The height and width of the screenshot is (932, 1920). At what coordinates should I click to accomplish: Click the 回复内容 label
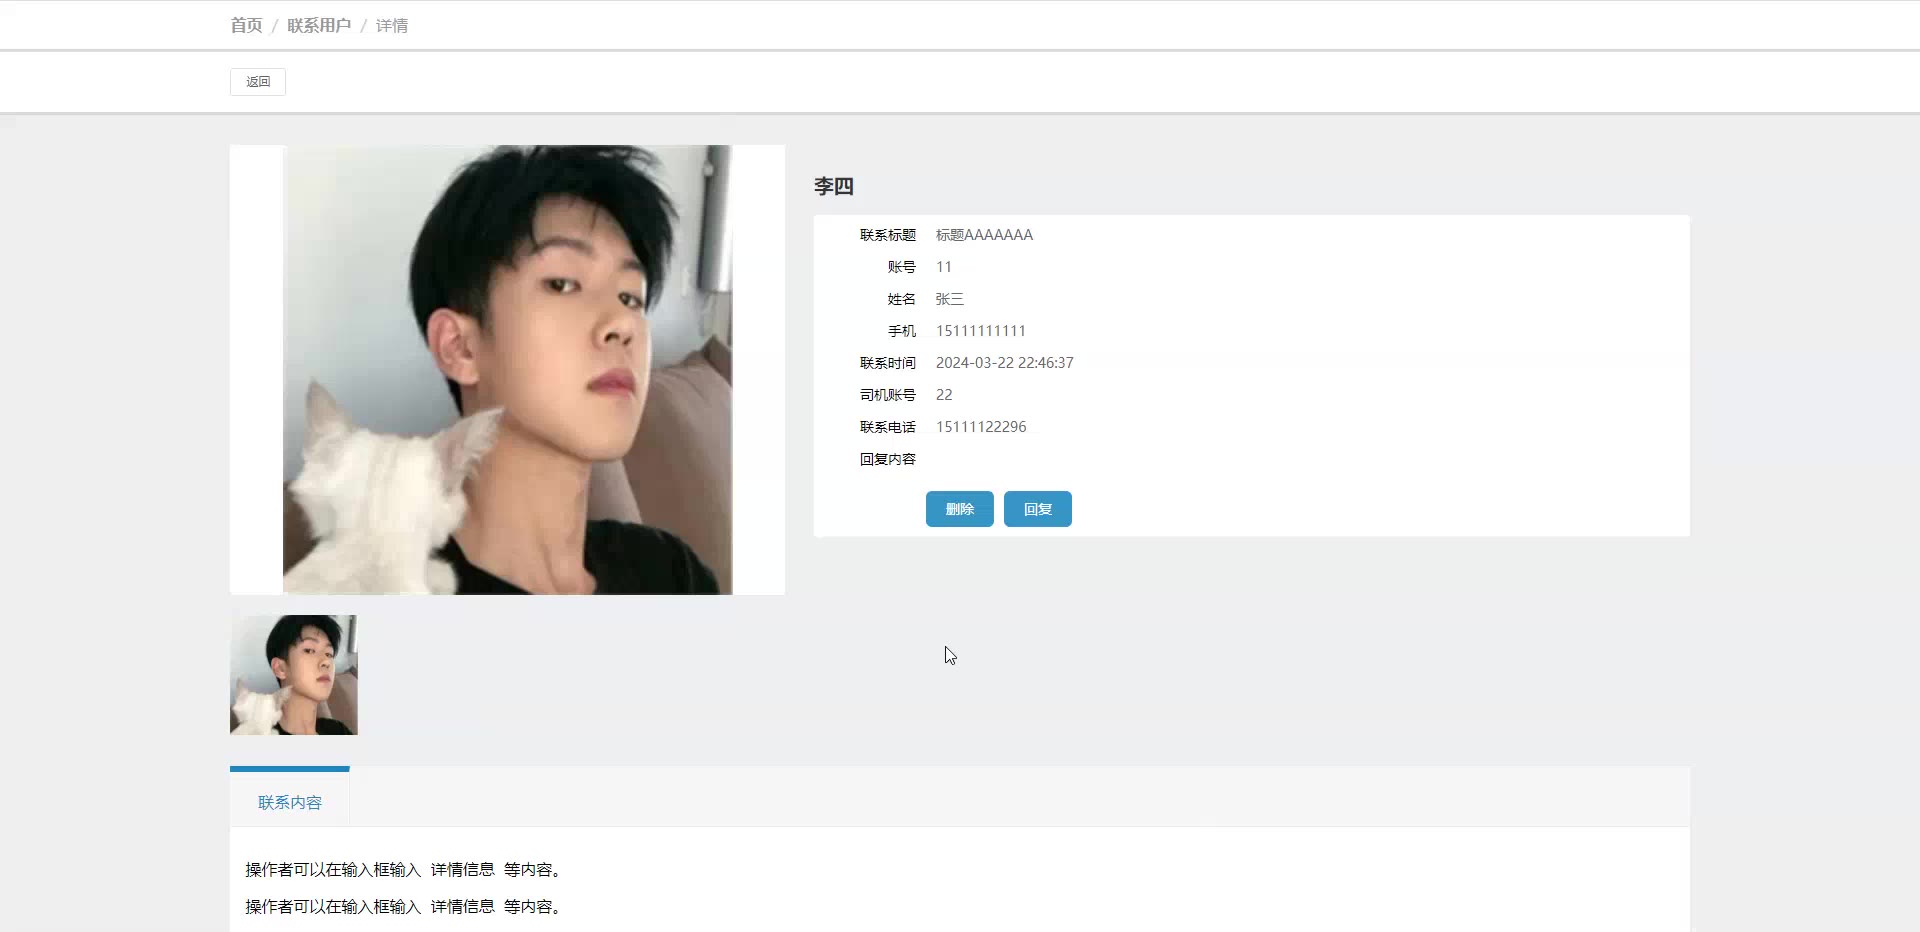pos(888,459)
